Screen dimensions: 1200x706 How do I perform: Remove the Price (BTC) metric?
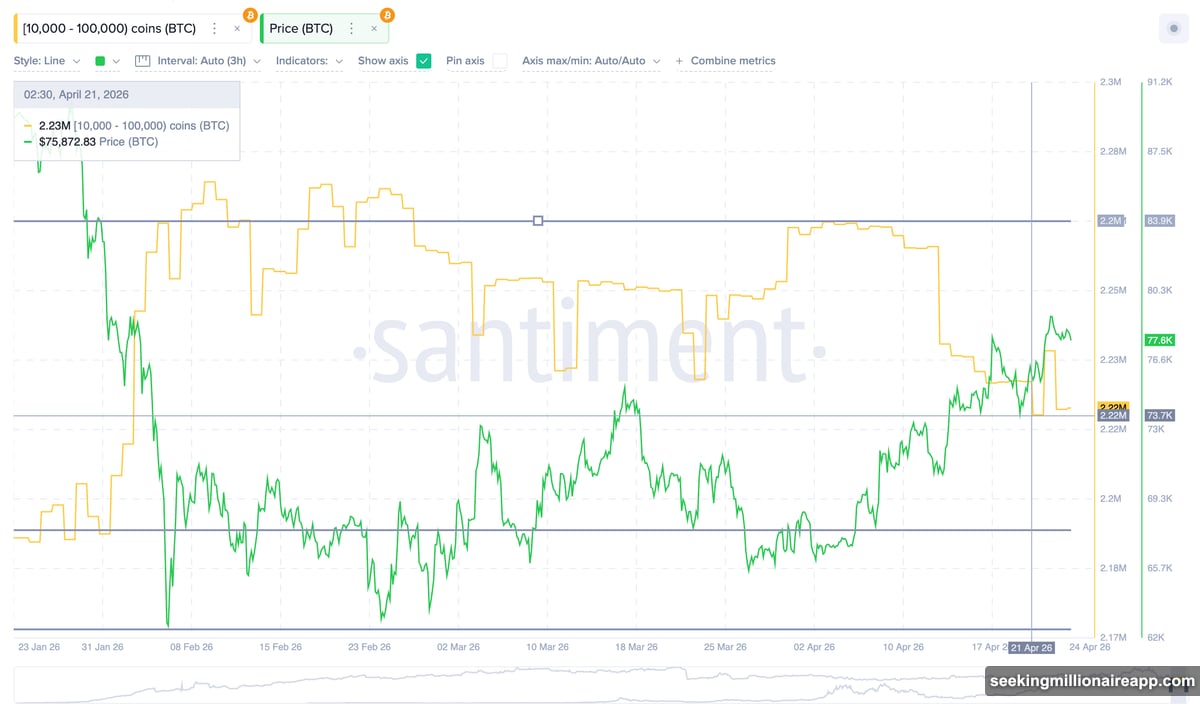point(374,29)
